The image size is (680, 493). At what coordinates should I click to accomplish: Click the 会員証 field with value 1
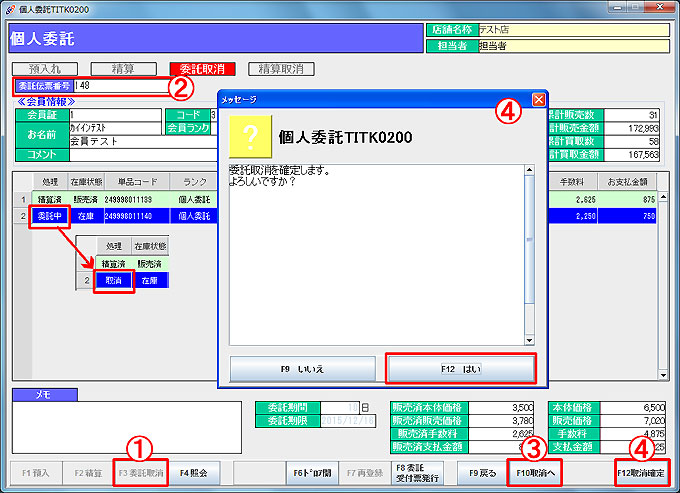pyautogui.click(x=115, y=115)
